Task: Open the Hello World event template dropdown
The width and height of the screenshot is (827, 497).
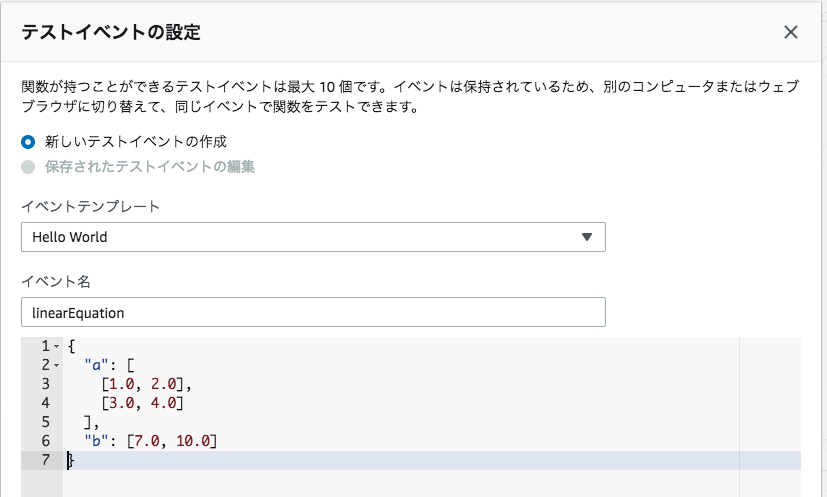Action: (313, 237)
